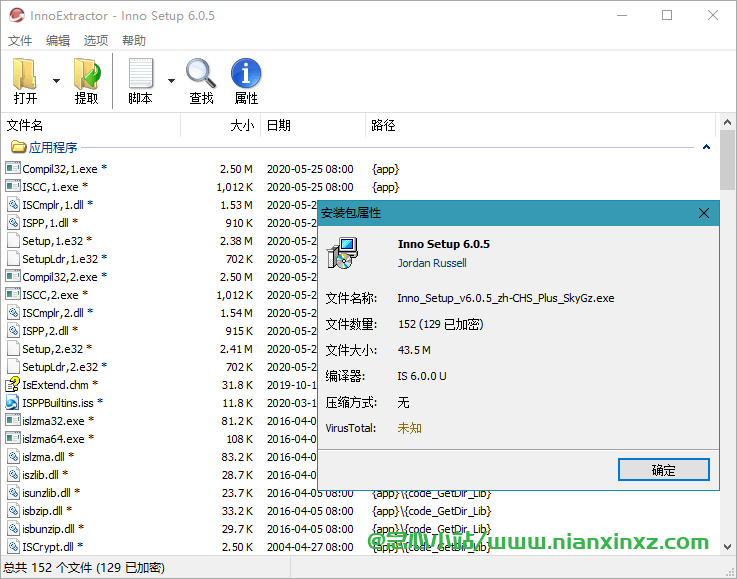Click the vertical scrollbar thumb
Viewport: 737px width, 579px height.
click(x=727, y=160)
